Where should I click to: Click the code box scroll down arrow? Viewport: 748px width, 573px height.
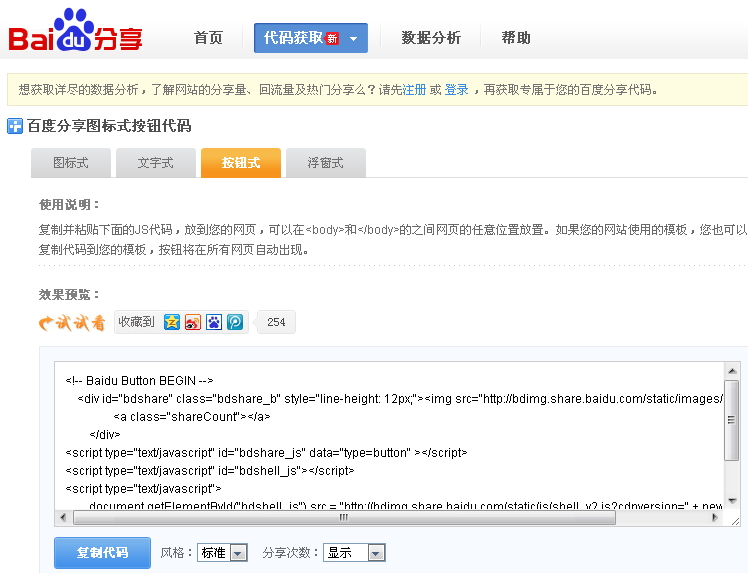coord(732,501)
